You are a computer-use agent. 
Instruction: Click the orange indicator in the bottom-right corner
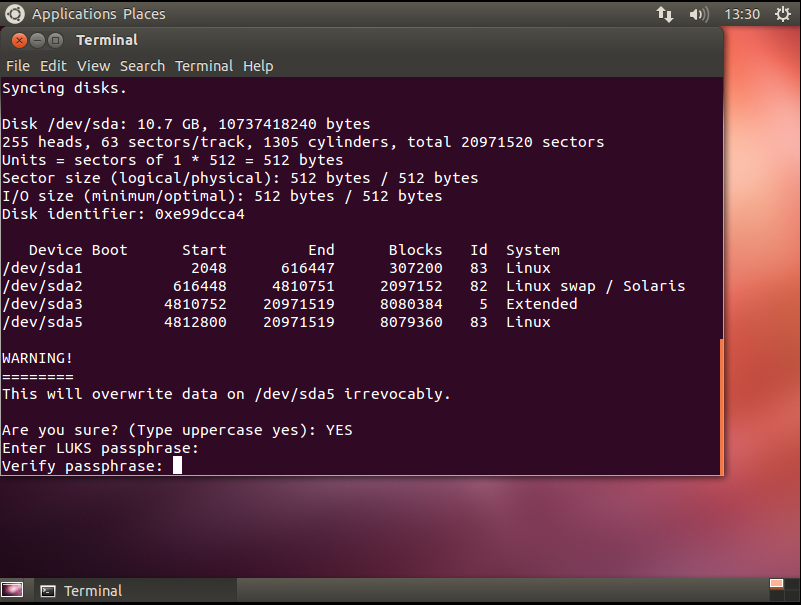(x=777, y=581)
